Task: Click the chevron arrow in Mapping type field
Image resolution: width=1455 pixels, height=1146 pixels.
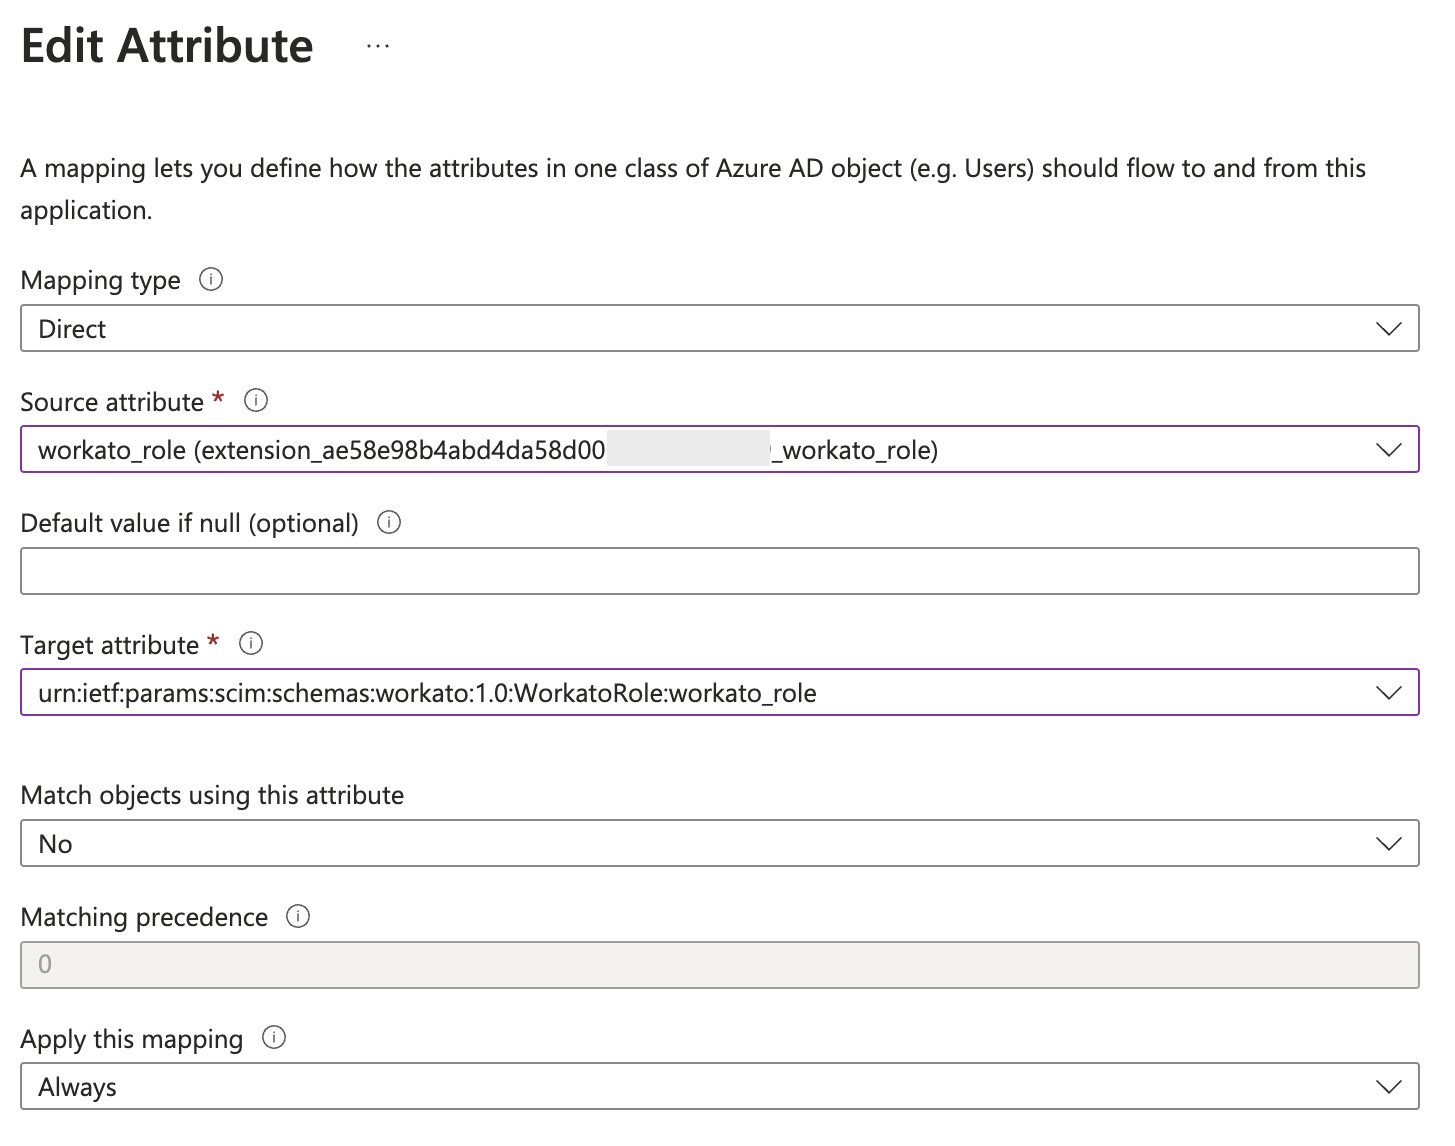Action: 1389,329
